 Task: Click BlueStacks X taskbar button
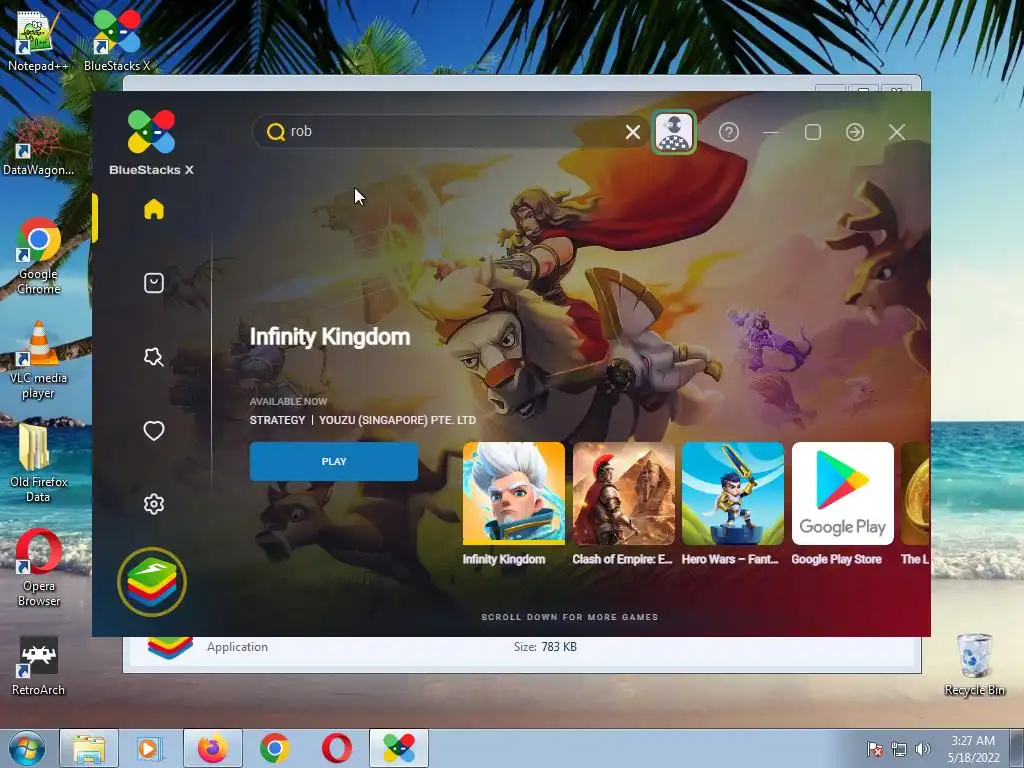click(399, 748)
